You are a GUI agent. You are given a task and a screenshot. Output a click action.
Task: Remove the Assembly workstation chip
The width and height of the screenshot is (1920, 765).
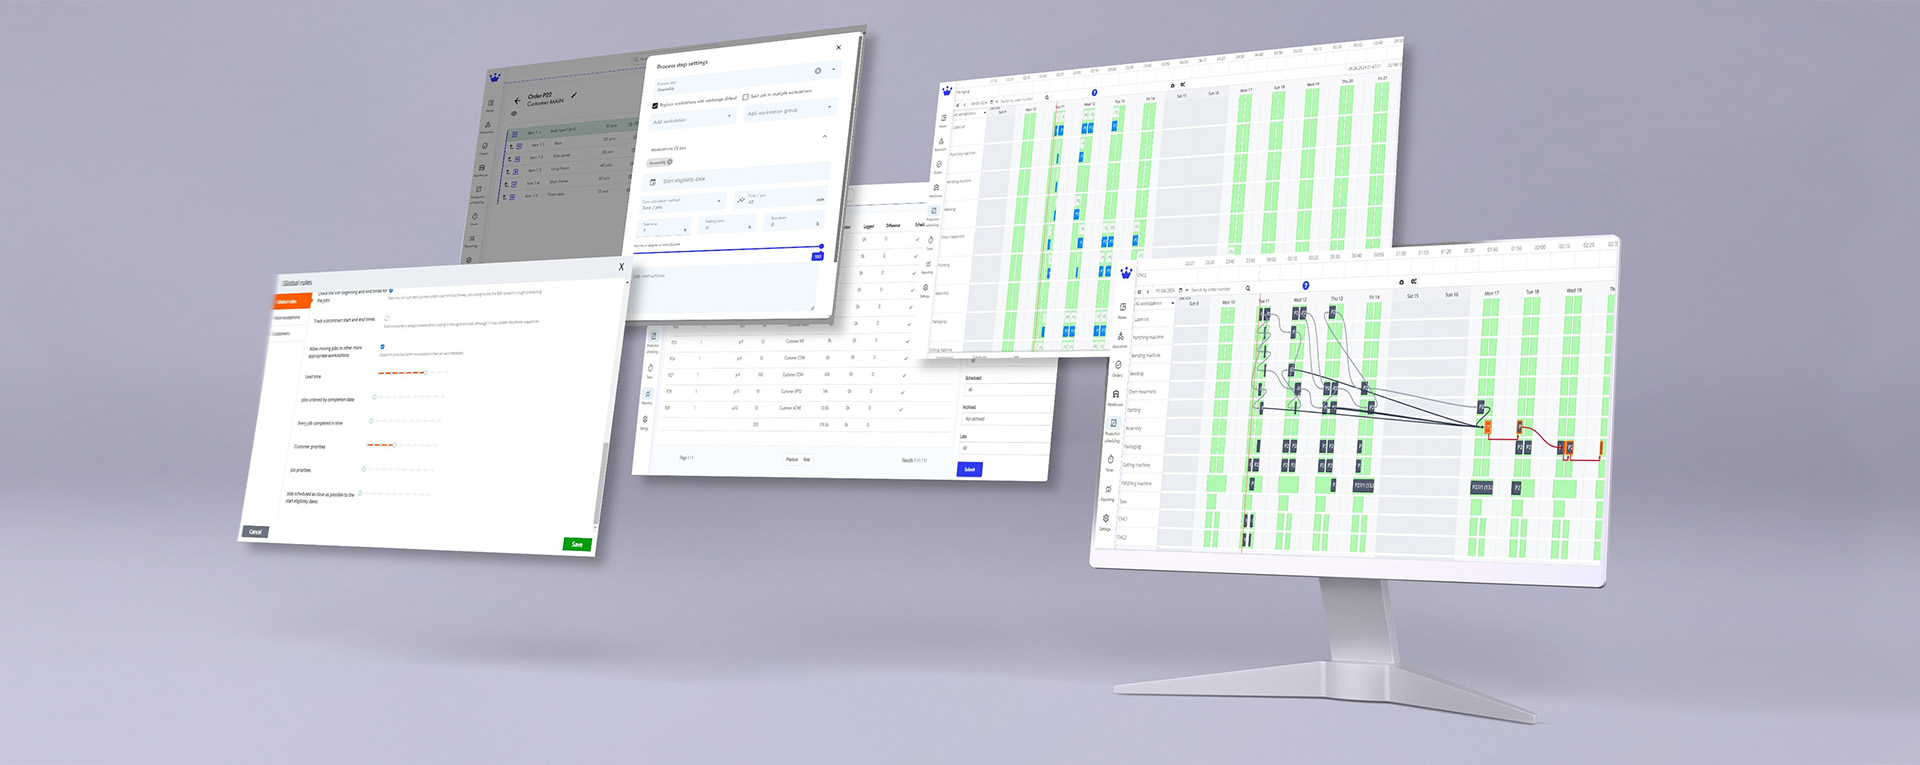[670, 162]
